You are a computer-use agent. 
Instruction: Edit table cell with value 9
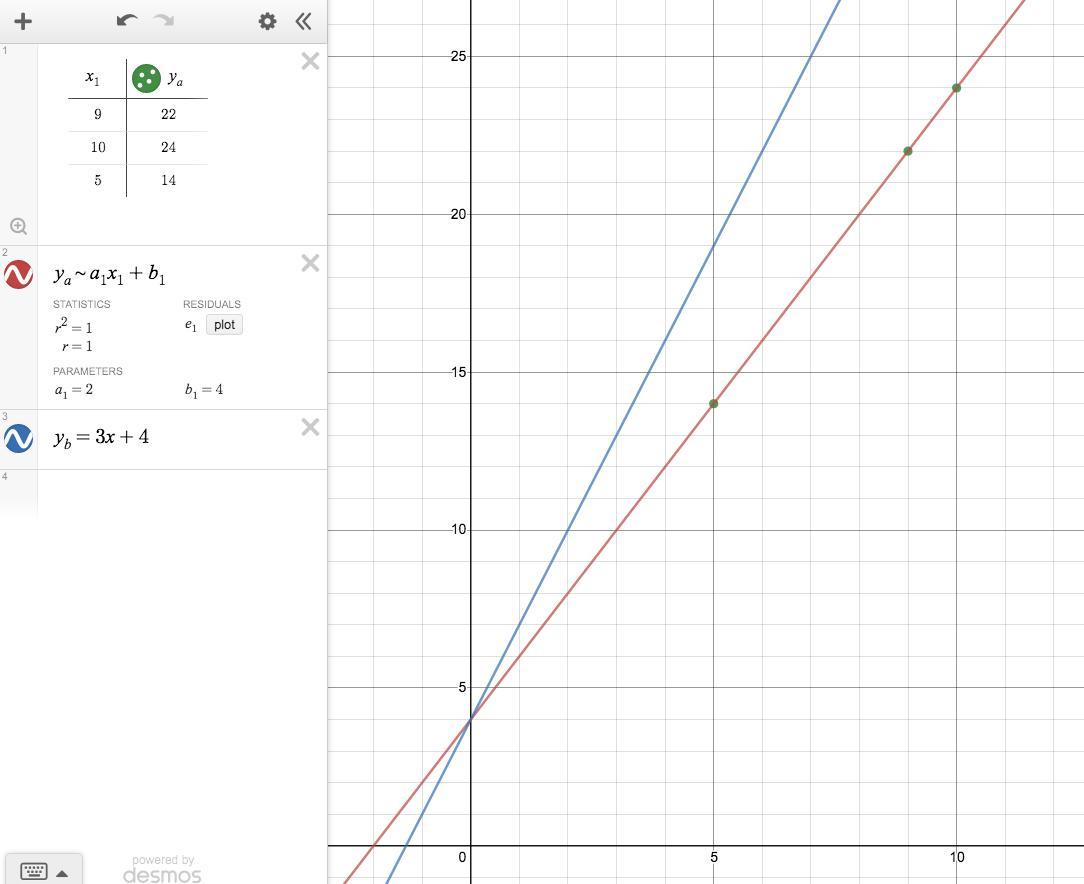pyautogui.click(x=97, y=115)
